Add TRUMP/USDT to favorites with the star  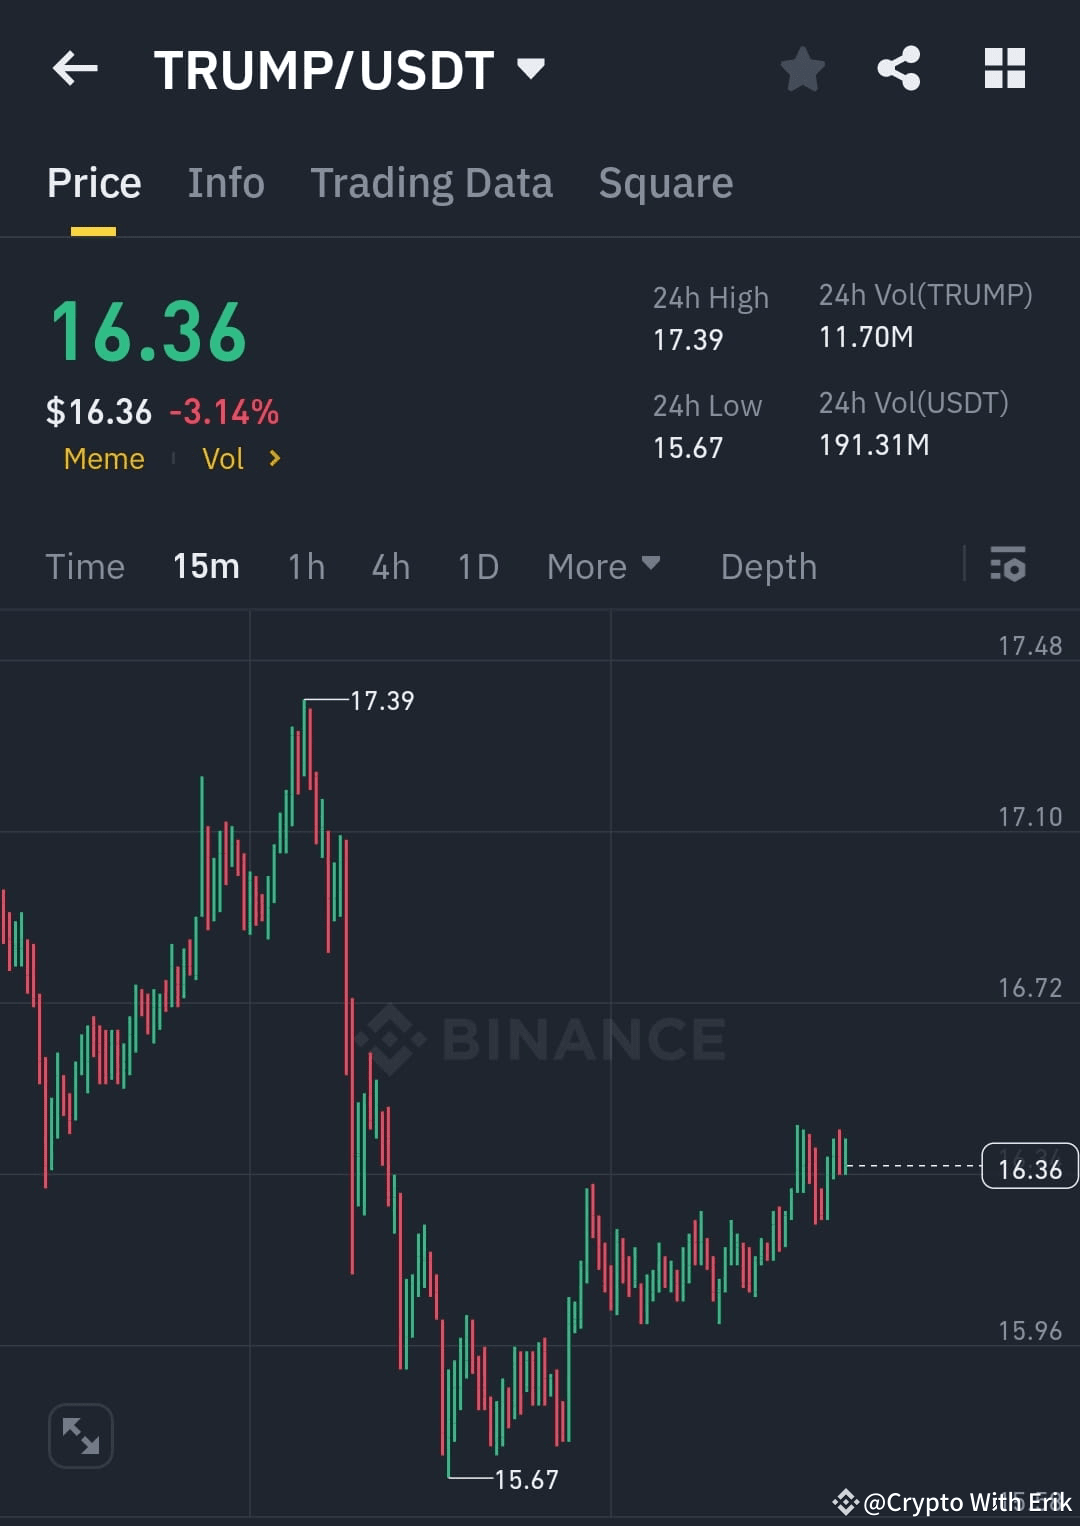pyautogui.click(x=802, y=68)
